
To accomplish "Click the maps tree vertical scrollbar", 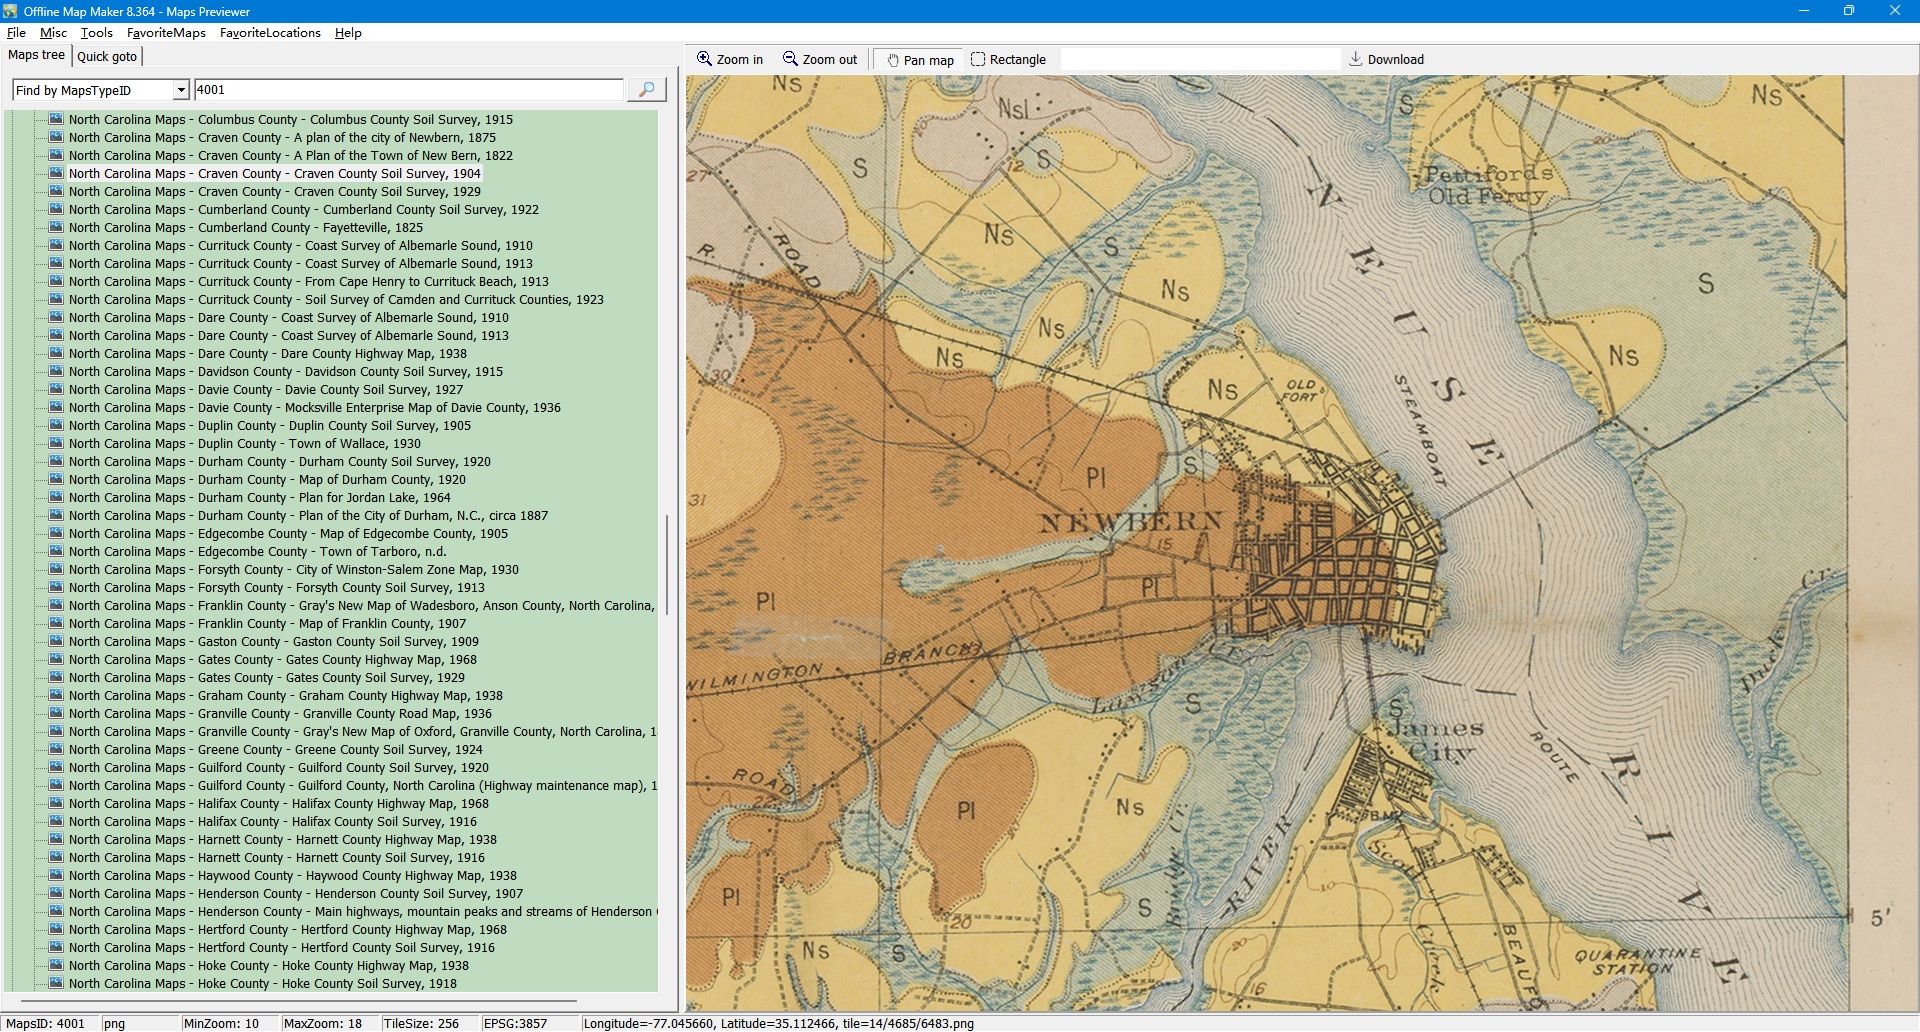I will coord(666,563).
